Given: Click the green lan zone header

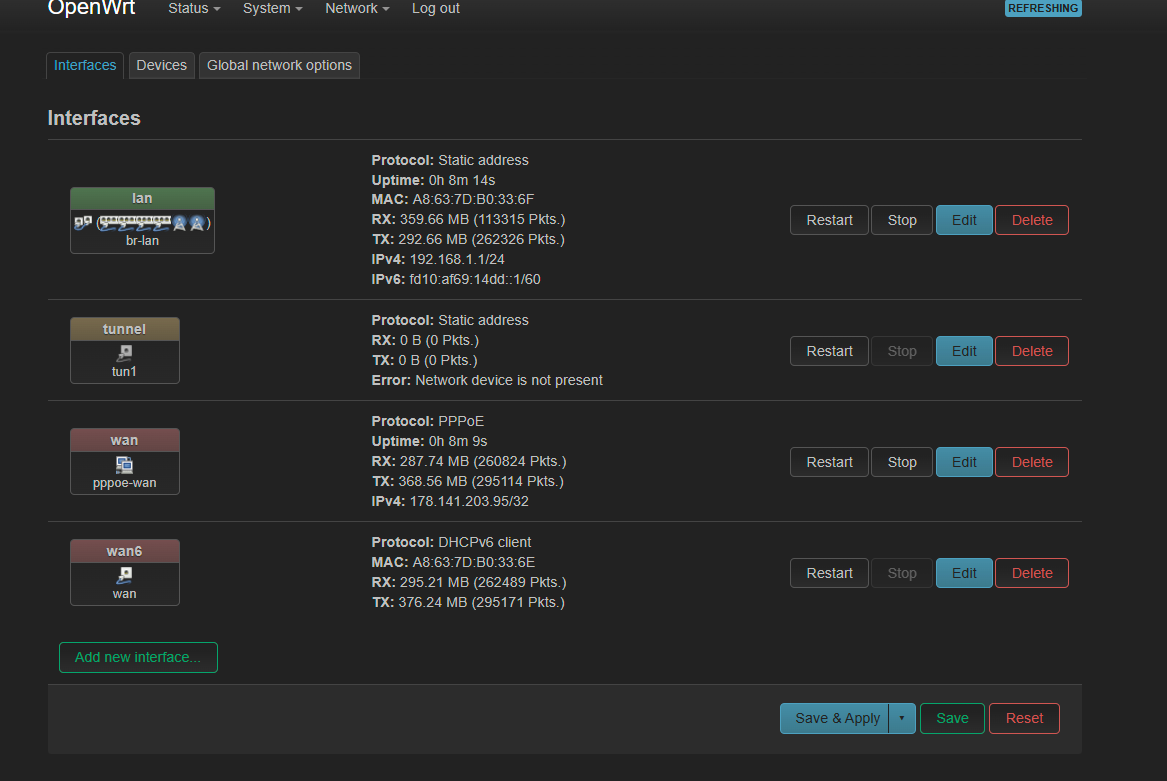Looking at the screenshot, I should pos(142,199).
